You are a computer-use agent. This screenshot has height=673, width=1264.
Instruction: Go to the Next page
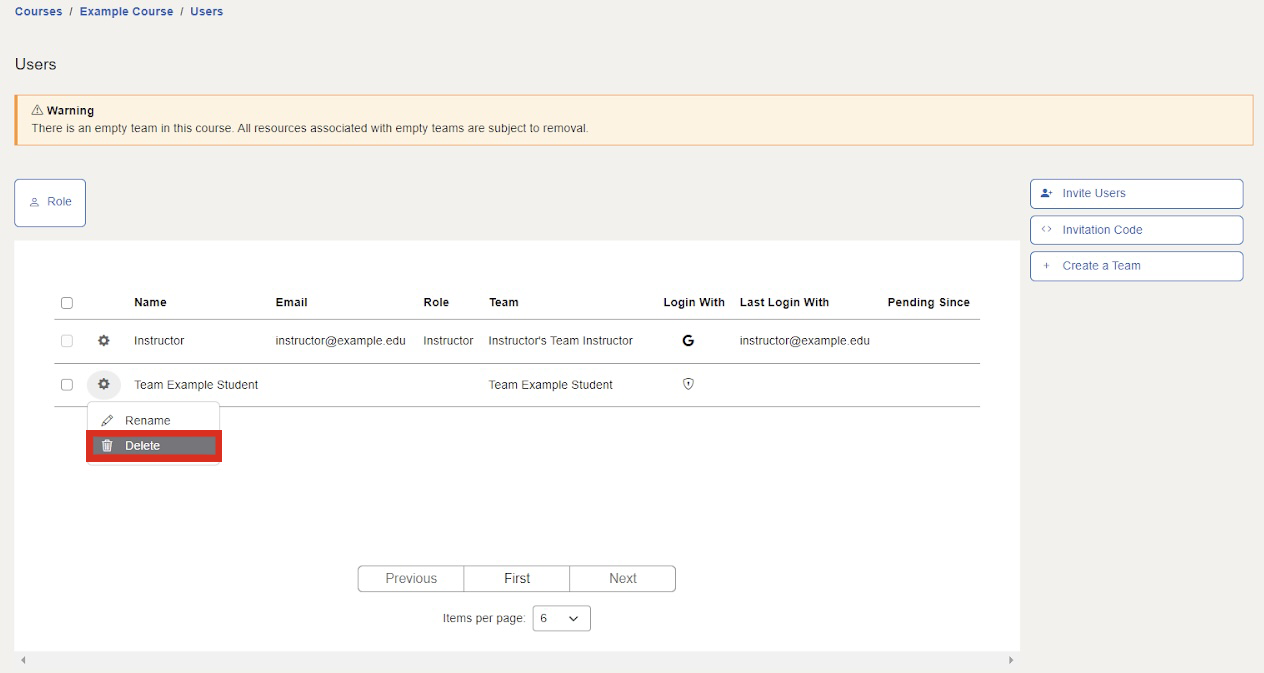point(623,578)
